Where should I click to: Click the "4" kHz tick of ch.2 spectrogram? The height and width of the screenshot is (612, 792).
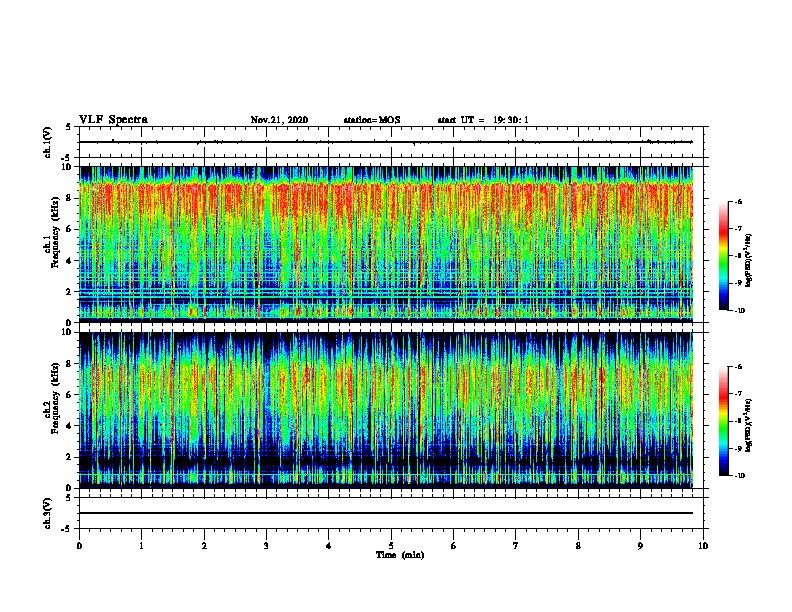click(x=69, y=426)
